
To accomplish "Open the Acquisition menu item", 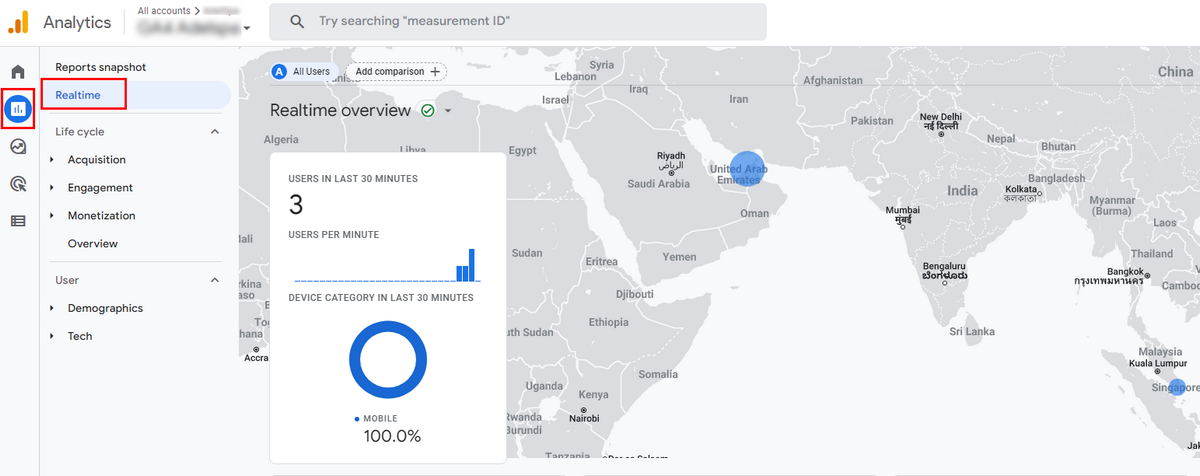I will pyautogui.click(x=97, y=160).
